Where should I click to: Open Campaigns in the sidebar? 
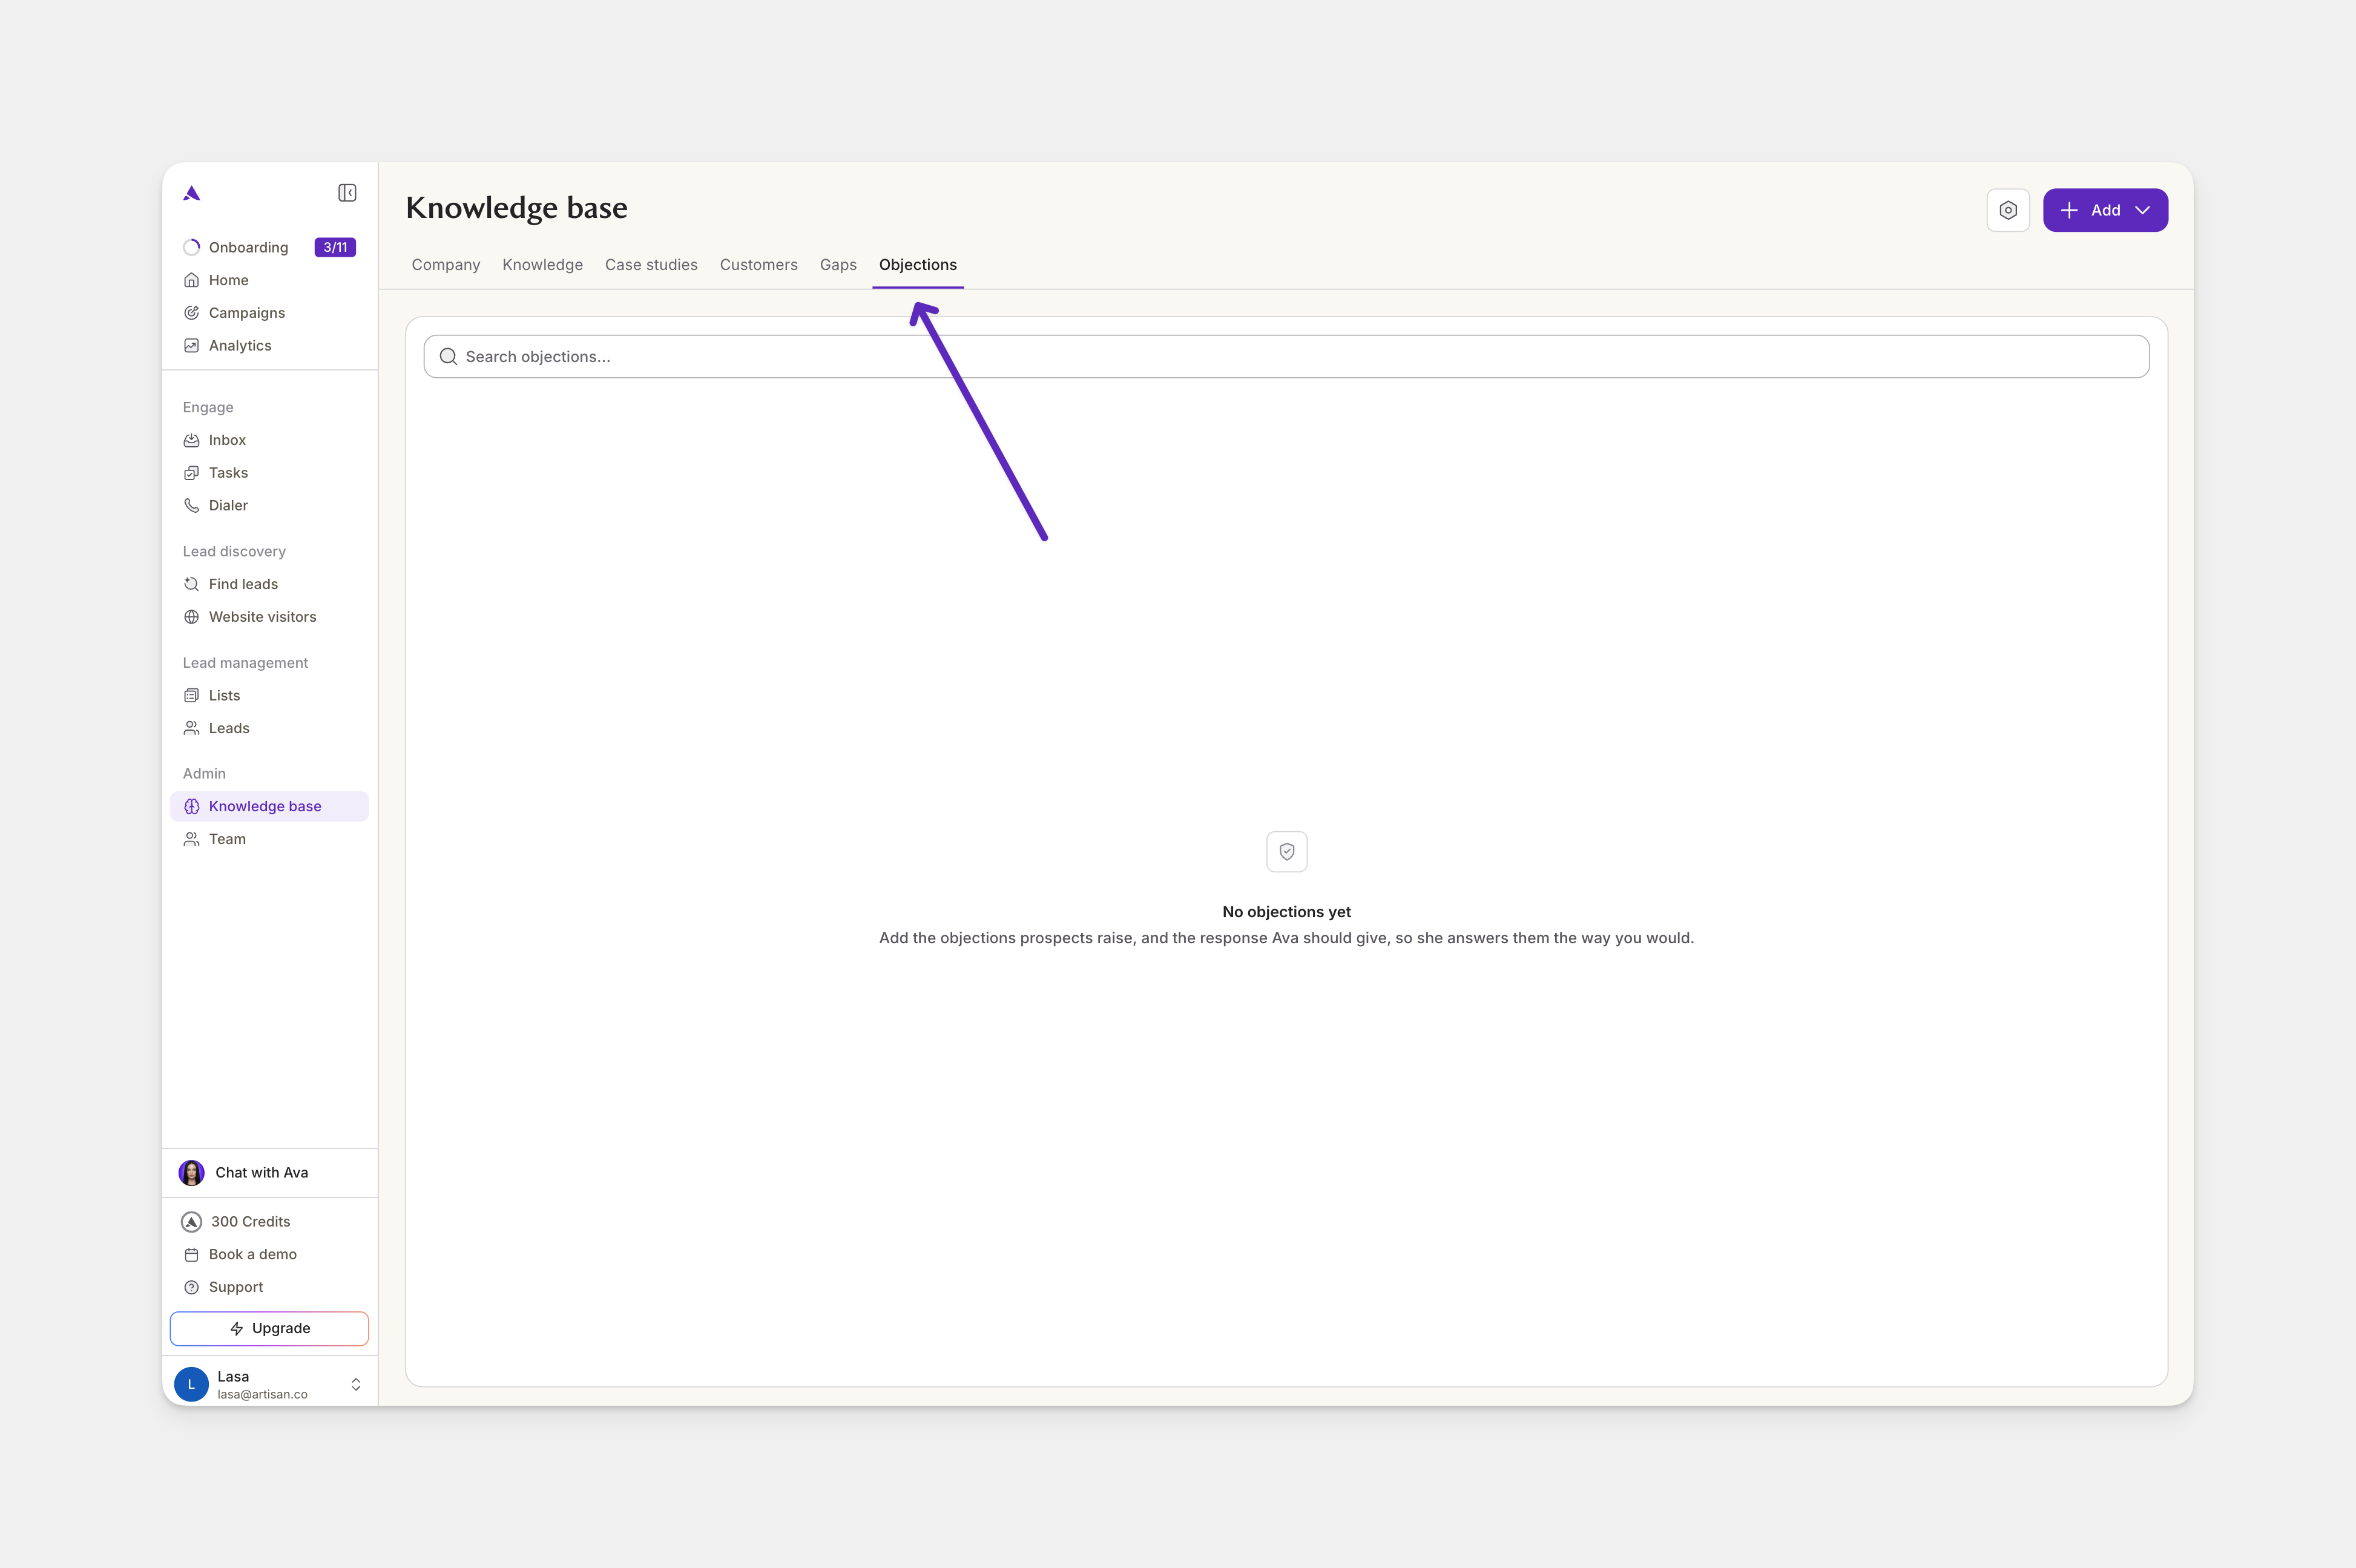269,313
